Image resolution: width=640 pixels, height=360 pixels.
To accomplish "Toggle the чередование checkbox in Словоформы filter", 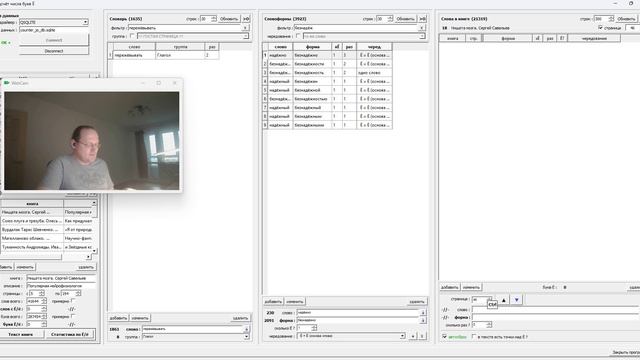I will pyautogui.click(x=298, y=36).
